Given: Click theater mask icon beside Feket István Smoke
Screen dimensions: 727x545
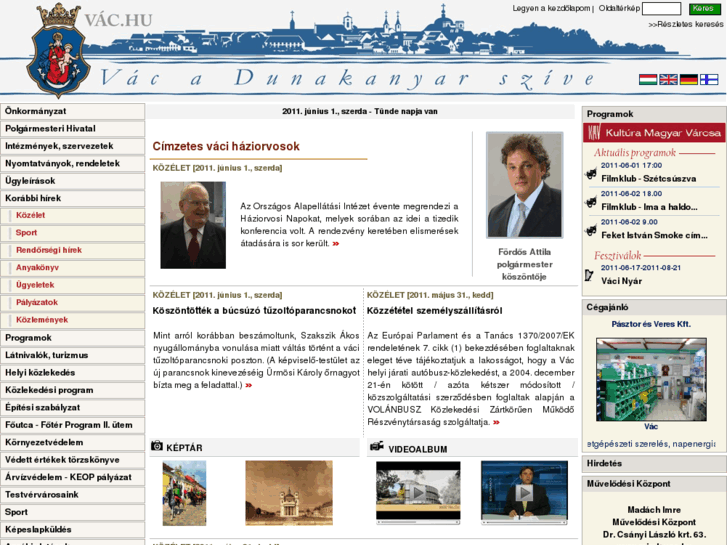Looking at the screenshot, I should pos(591,230).
